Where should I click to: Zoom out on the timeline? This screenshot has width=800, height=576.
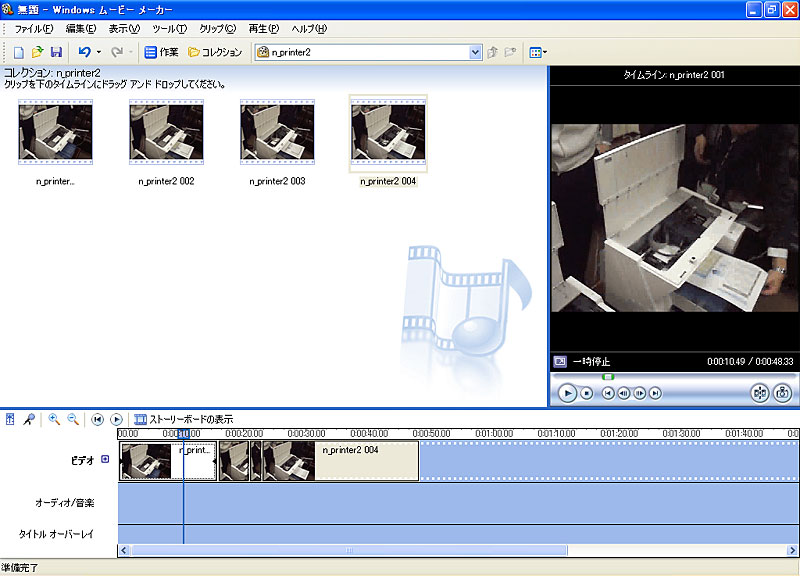(73, 420)
